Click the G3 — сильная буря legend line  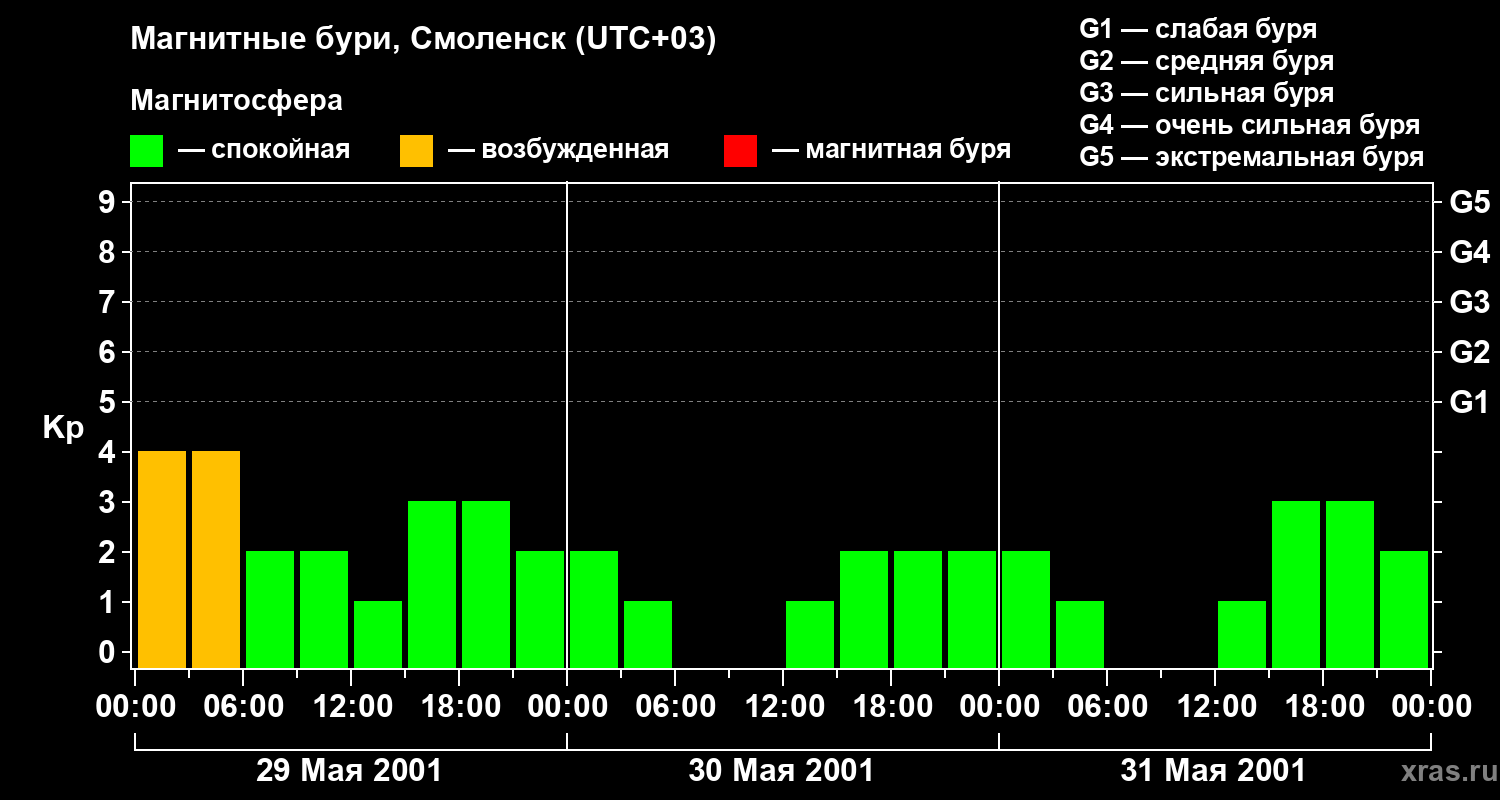(1207, 93)
